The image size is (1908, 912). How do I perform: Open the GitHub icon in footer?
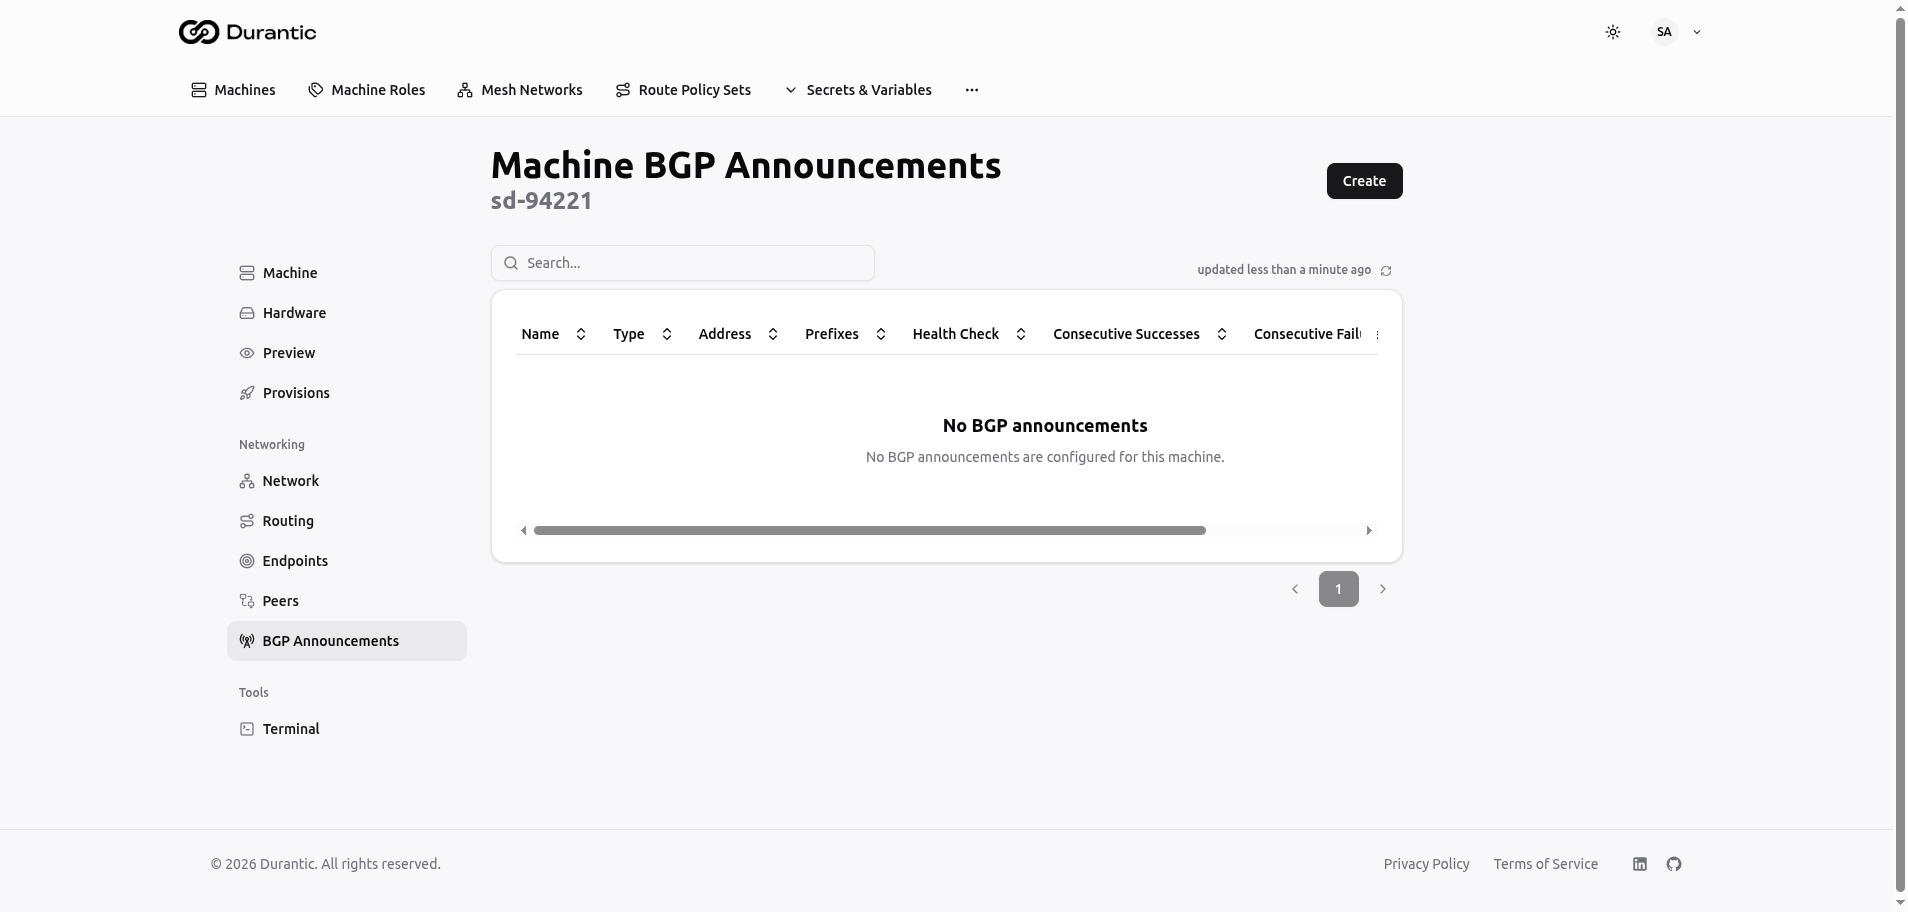(x=1674, y=864)
